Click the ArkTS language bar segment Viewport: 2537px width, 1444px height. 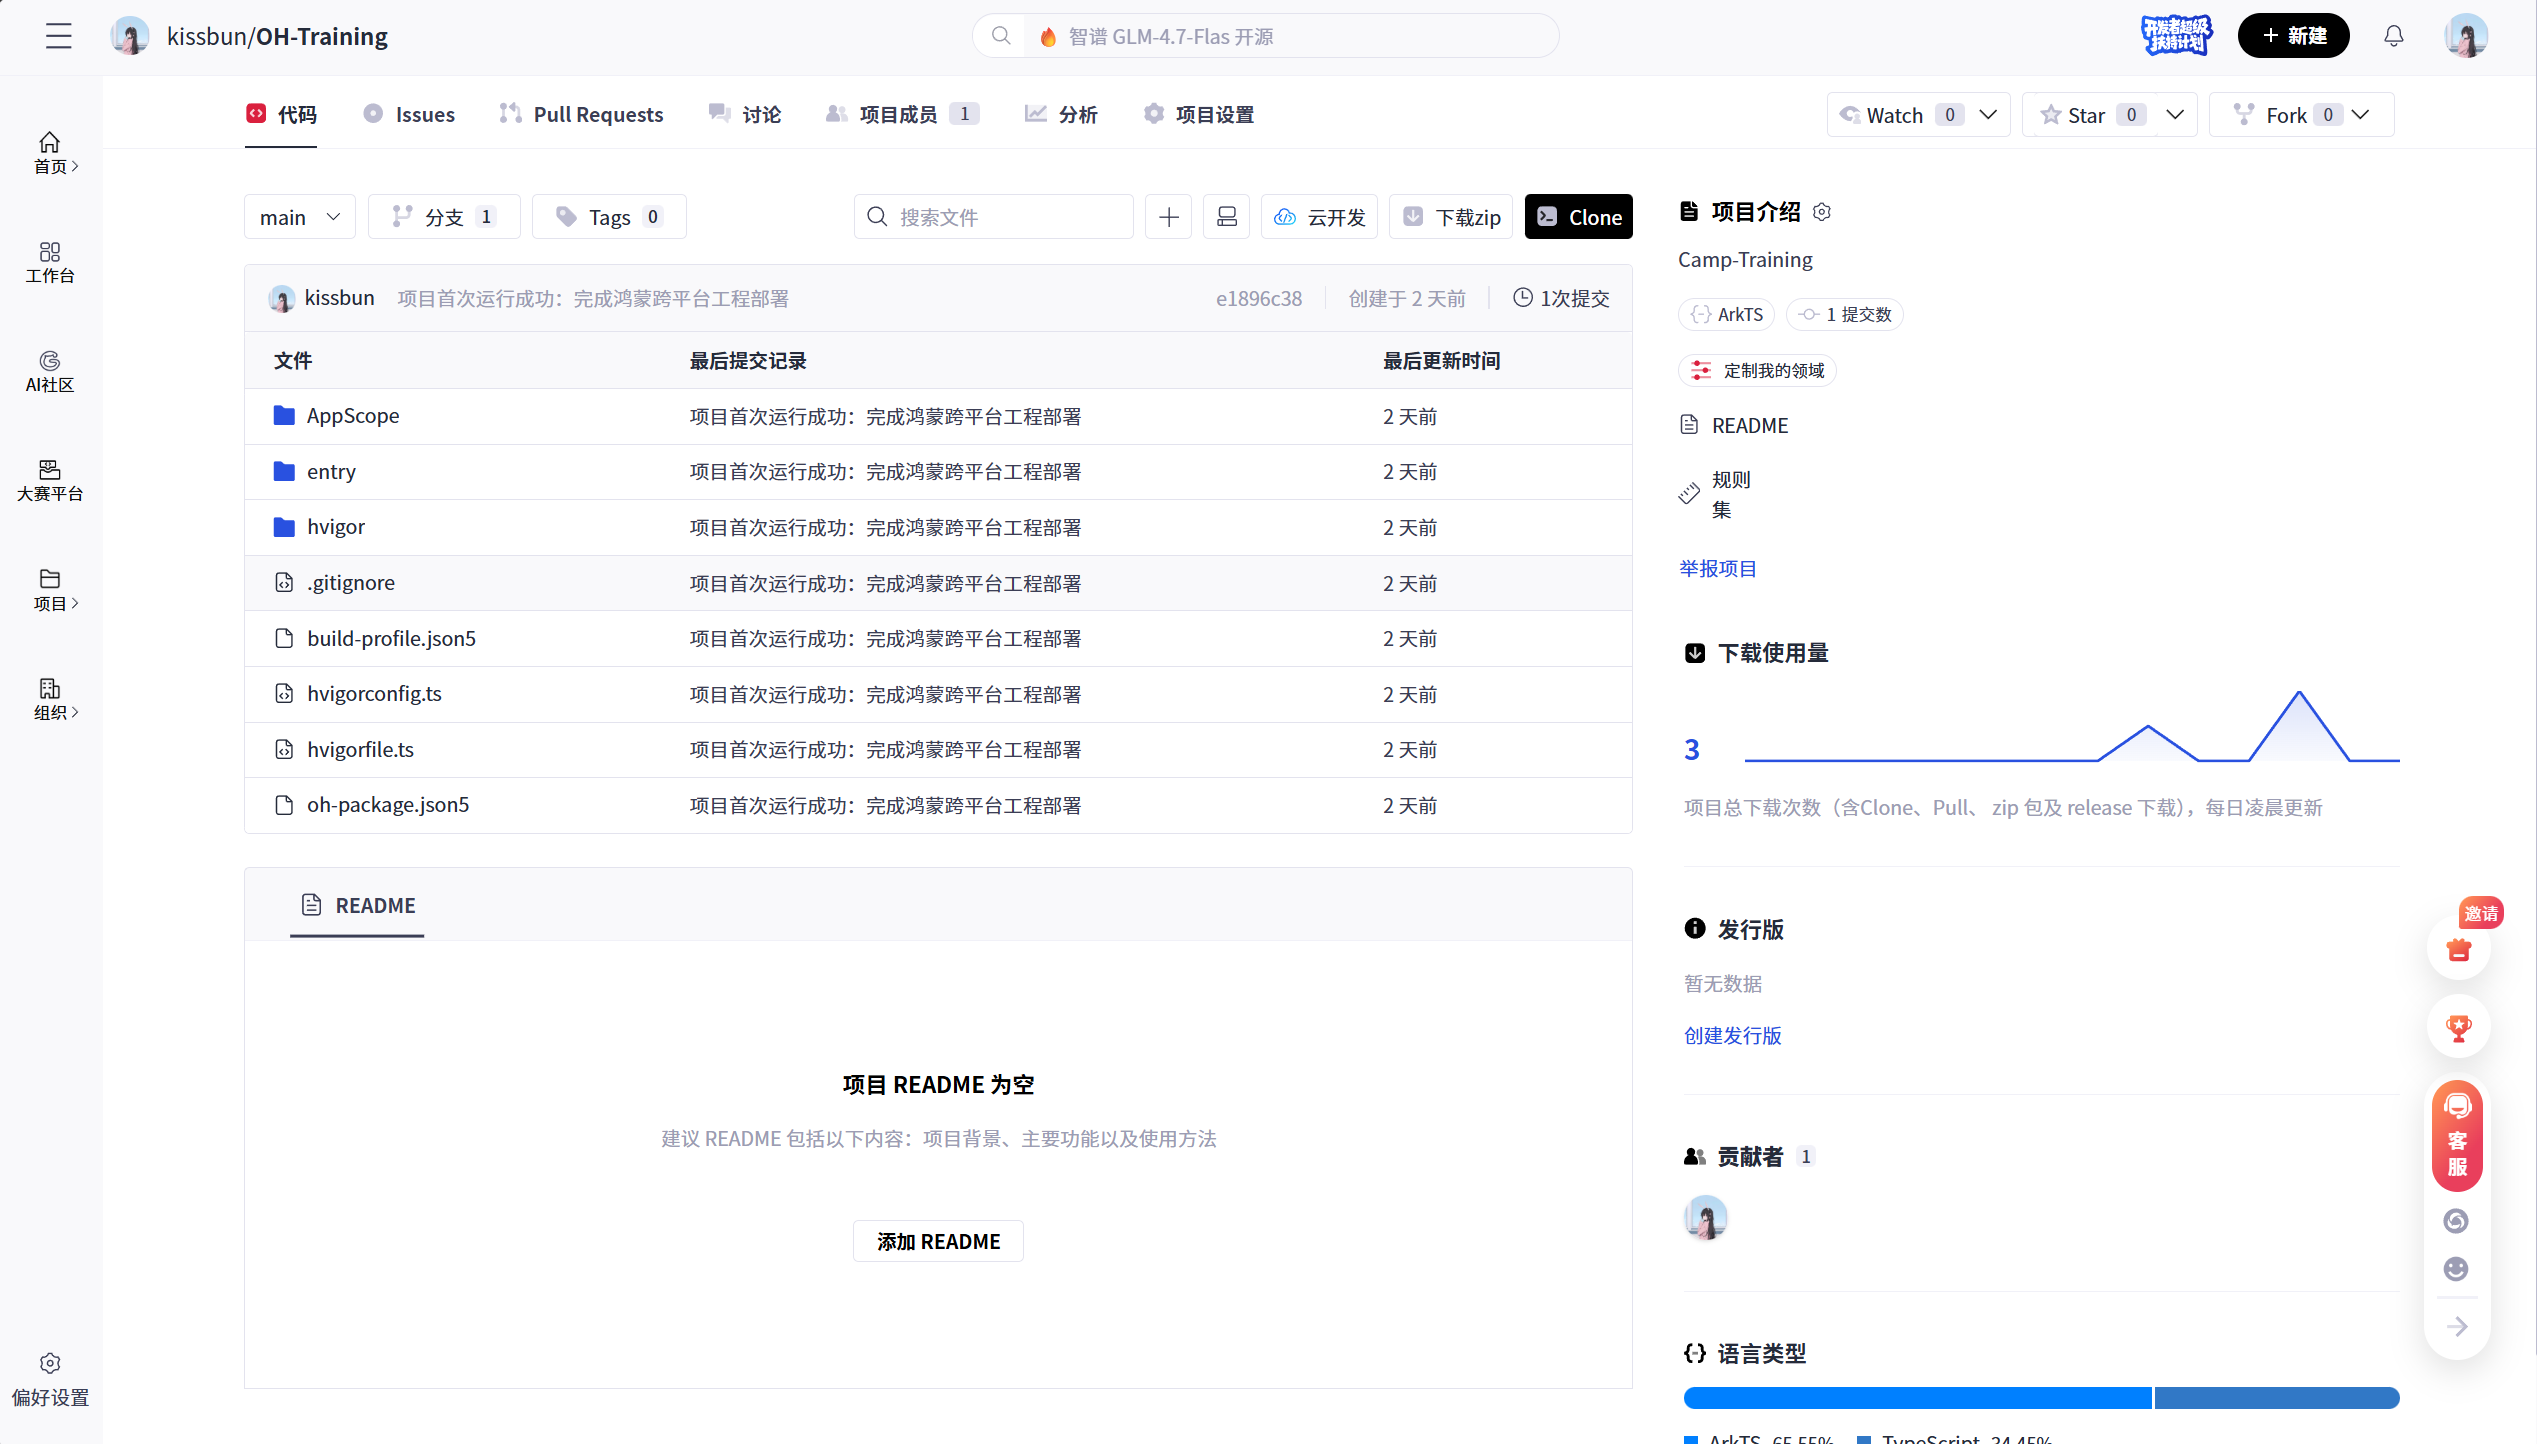[x=1916, y=1398]
